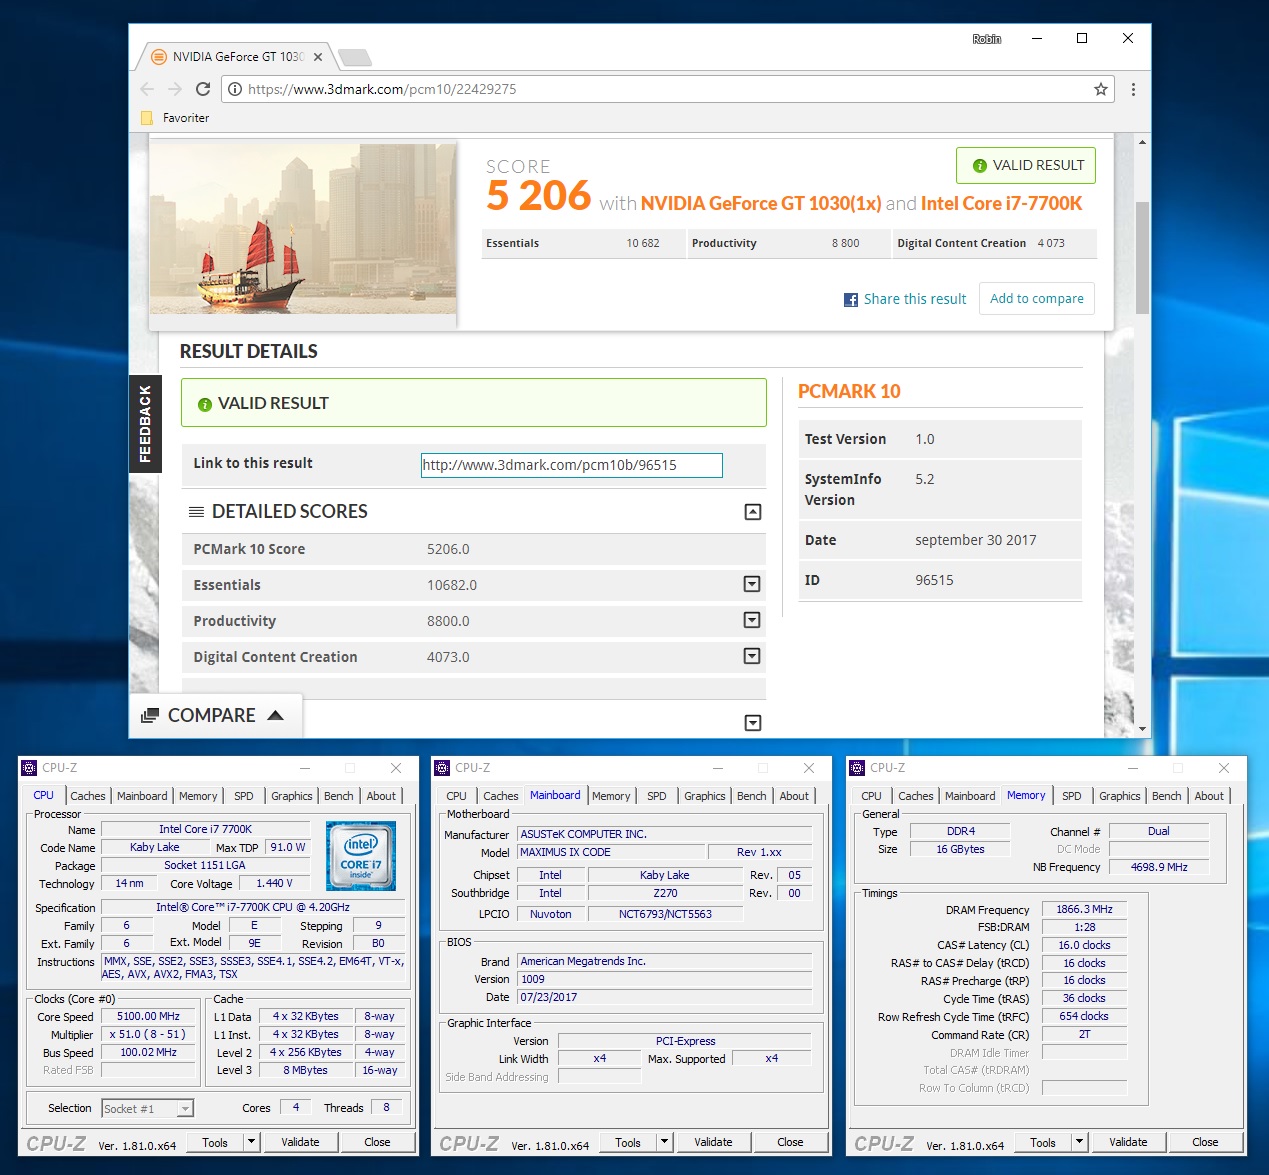The image size is (1269, 1175).
Task: Click the Facebook share icon
Action: tap(851, 300)
